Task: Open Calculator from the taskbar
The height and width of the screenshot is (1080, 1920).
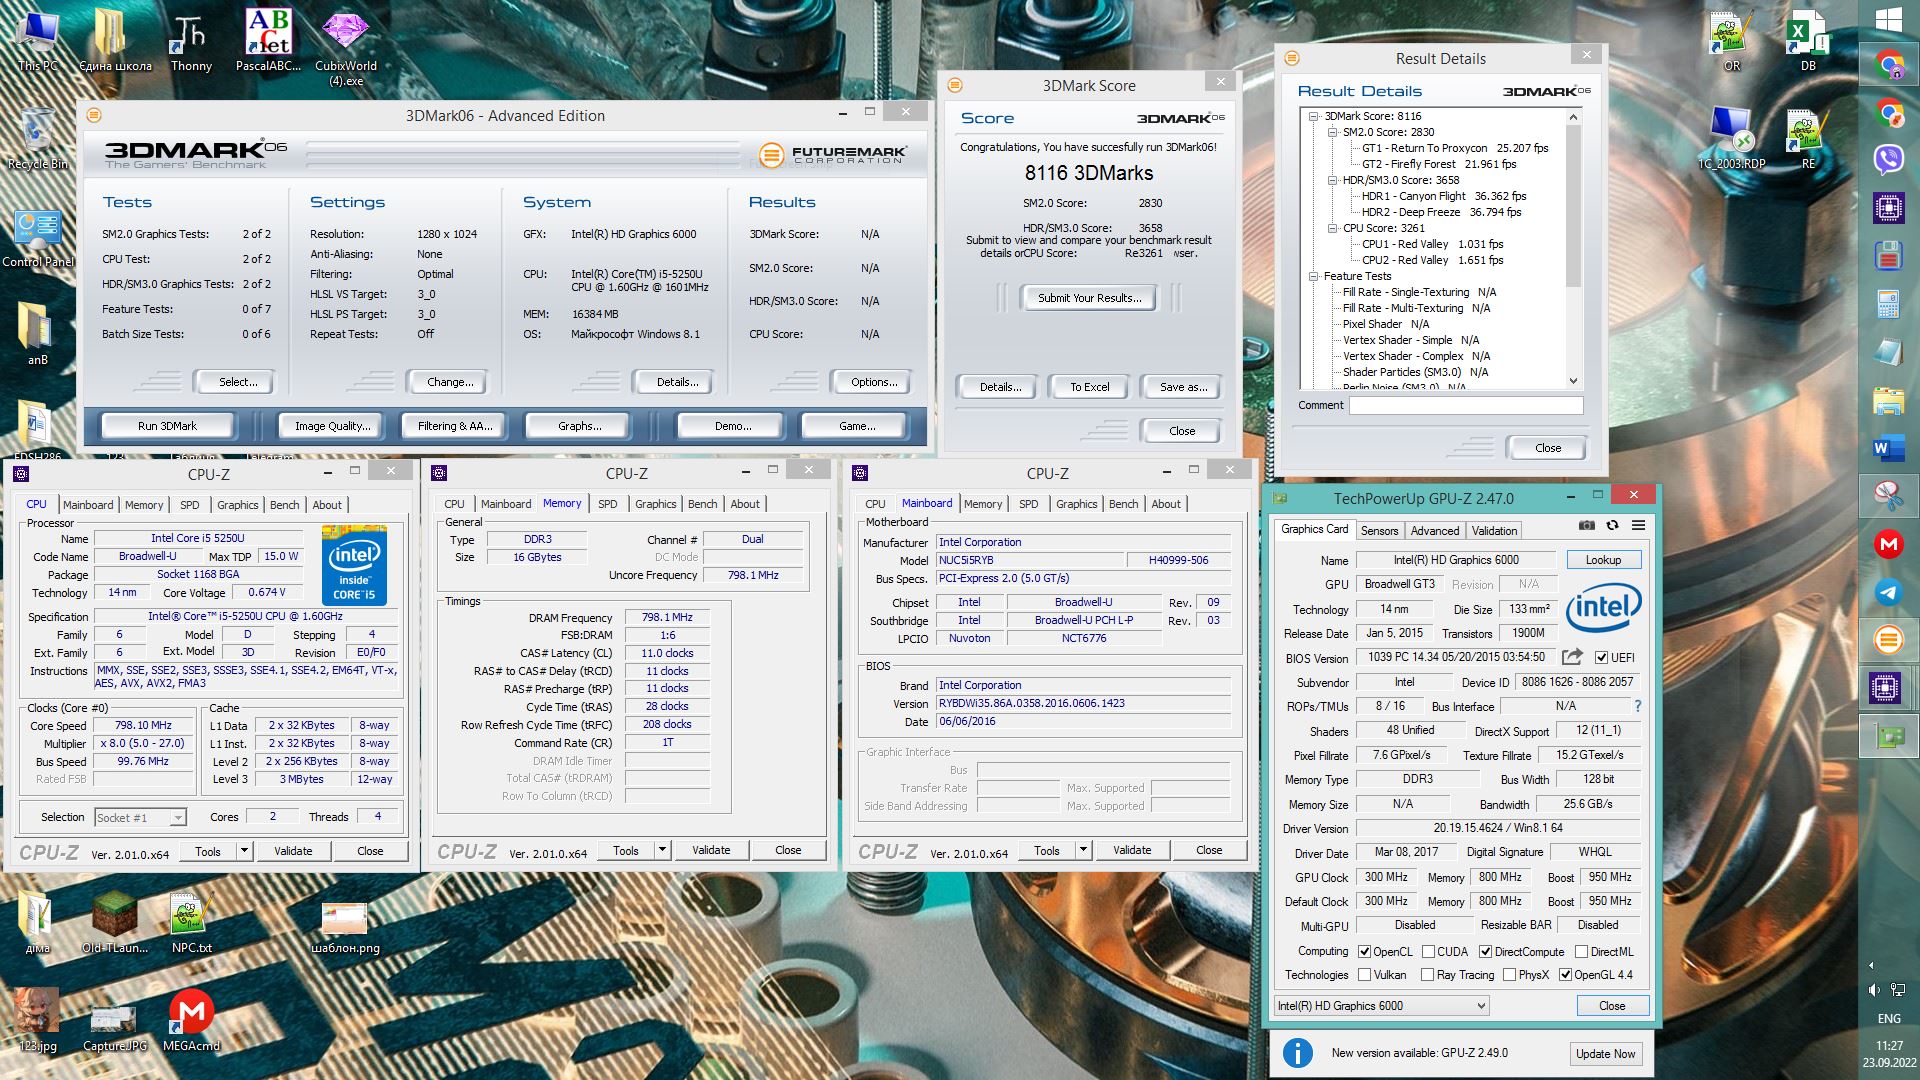Action: 1888,304
